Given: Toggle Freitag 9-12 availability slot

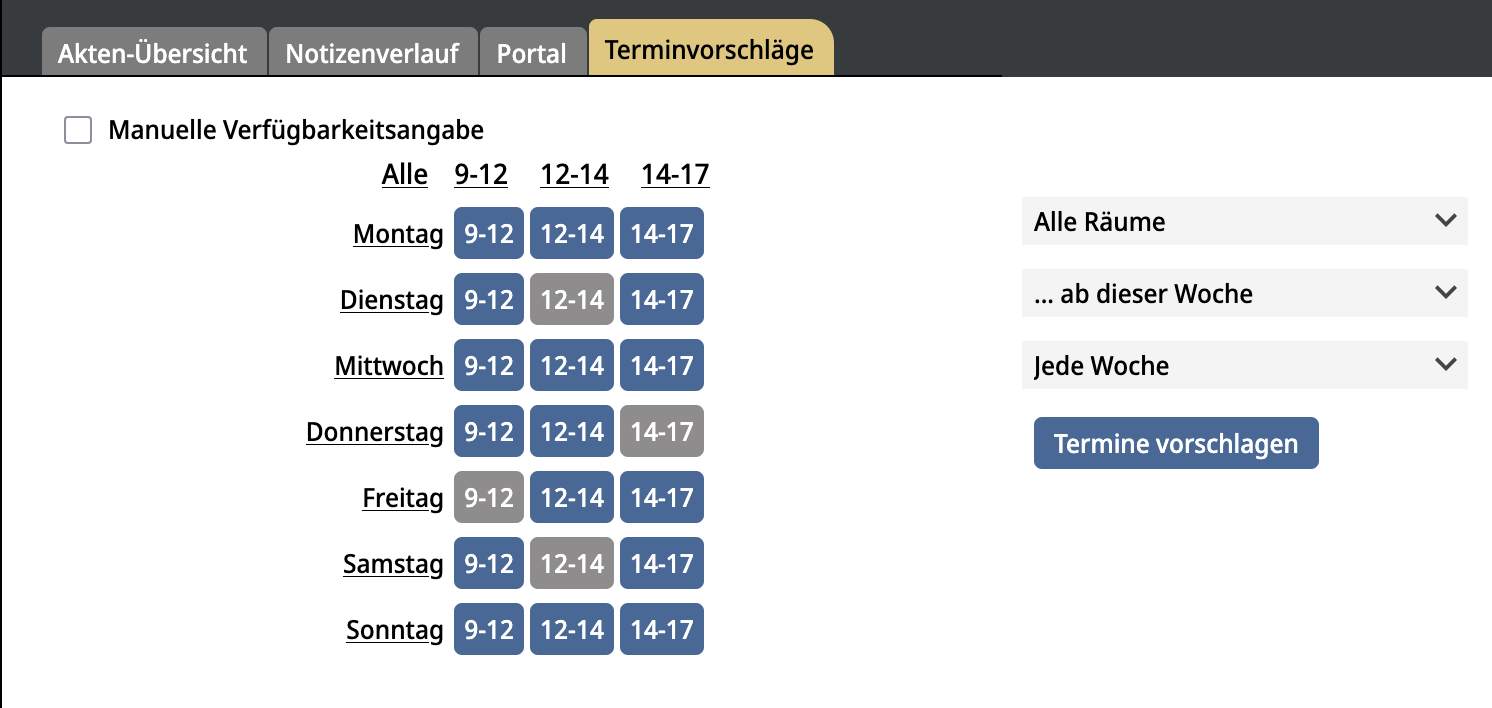Looking at the screenshot, I should pyautogui.click(x=488, y=498).
